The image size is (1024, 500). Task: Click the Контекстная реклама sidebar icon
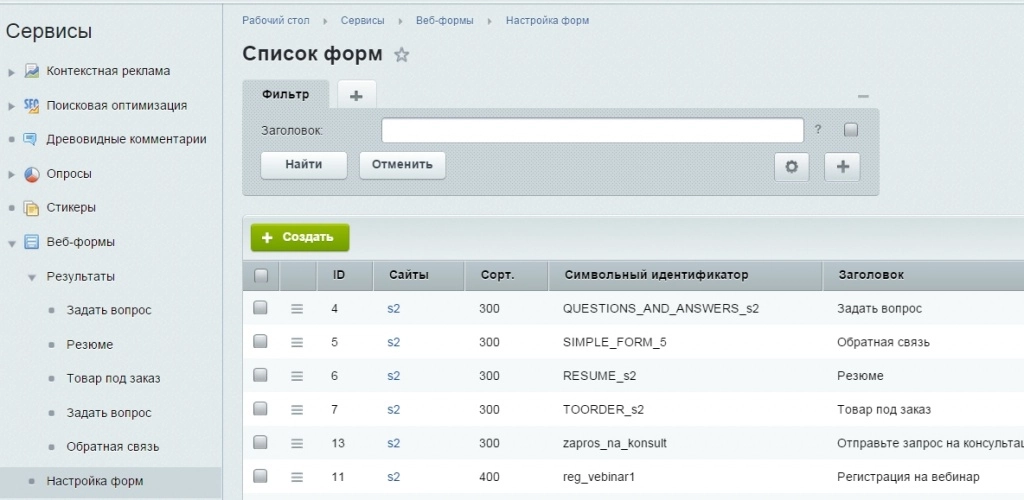pyautogui.click(x=31, y=71)
